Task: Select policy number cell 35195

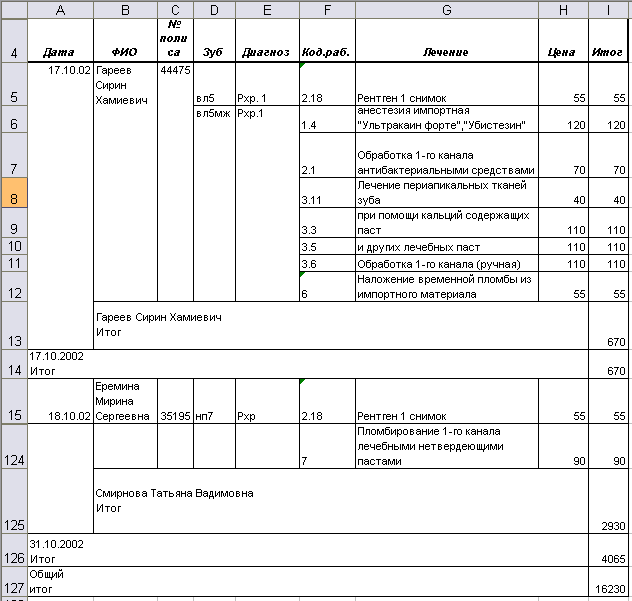Action: pyautogui.click(x=175, y=401)
